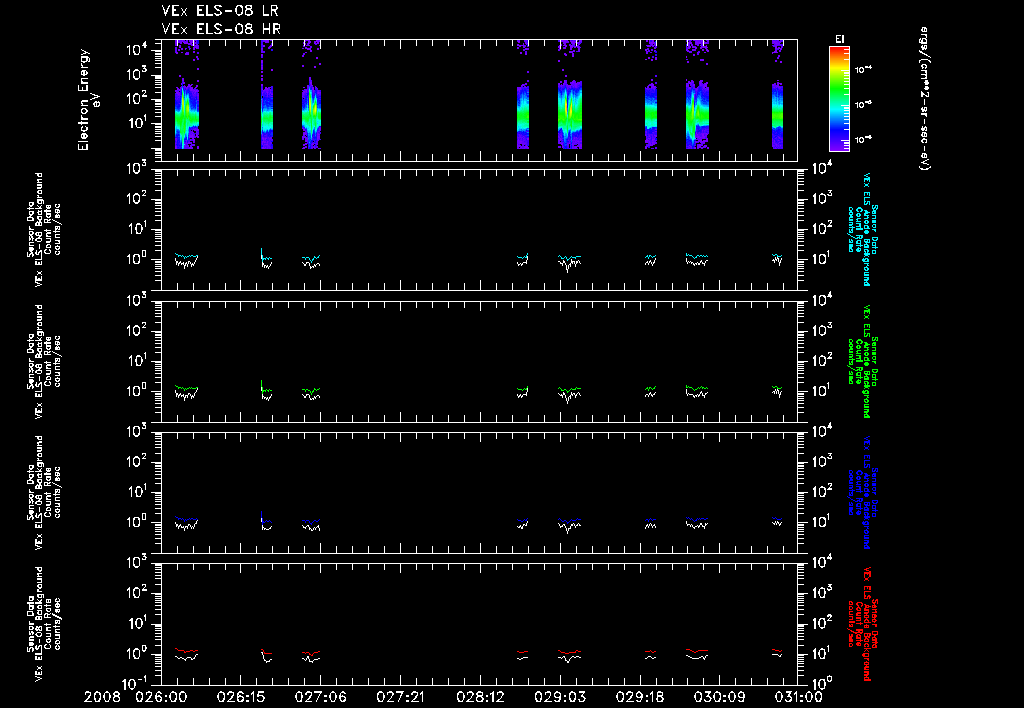Viewport: 1024px width, 708px height.
Task: Click the '031:00' time axis label
Action: 797,698
